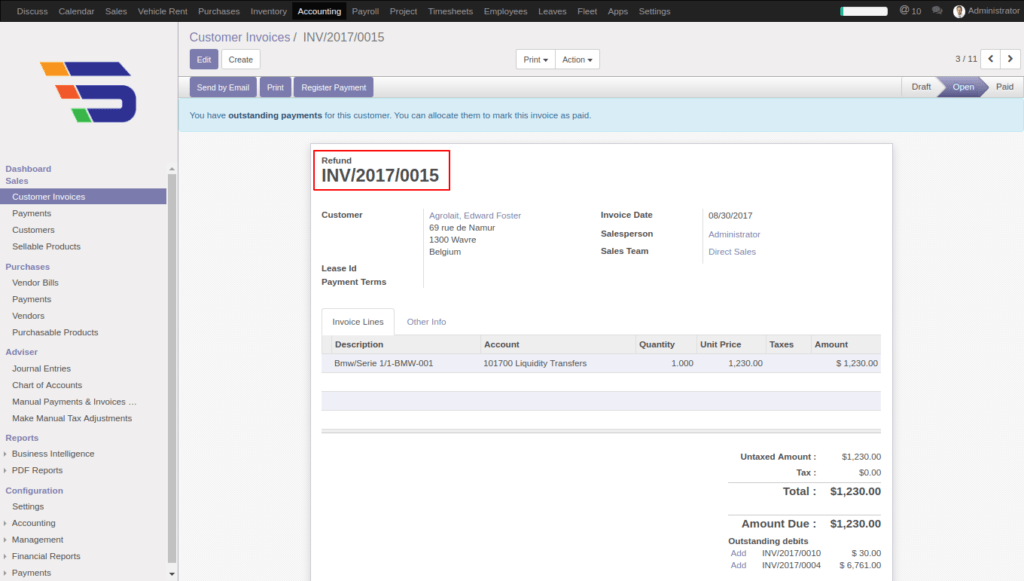Open the messages notification counter @10

910,11
